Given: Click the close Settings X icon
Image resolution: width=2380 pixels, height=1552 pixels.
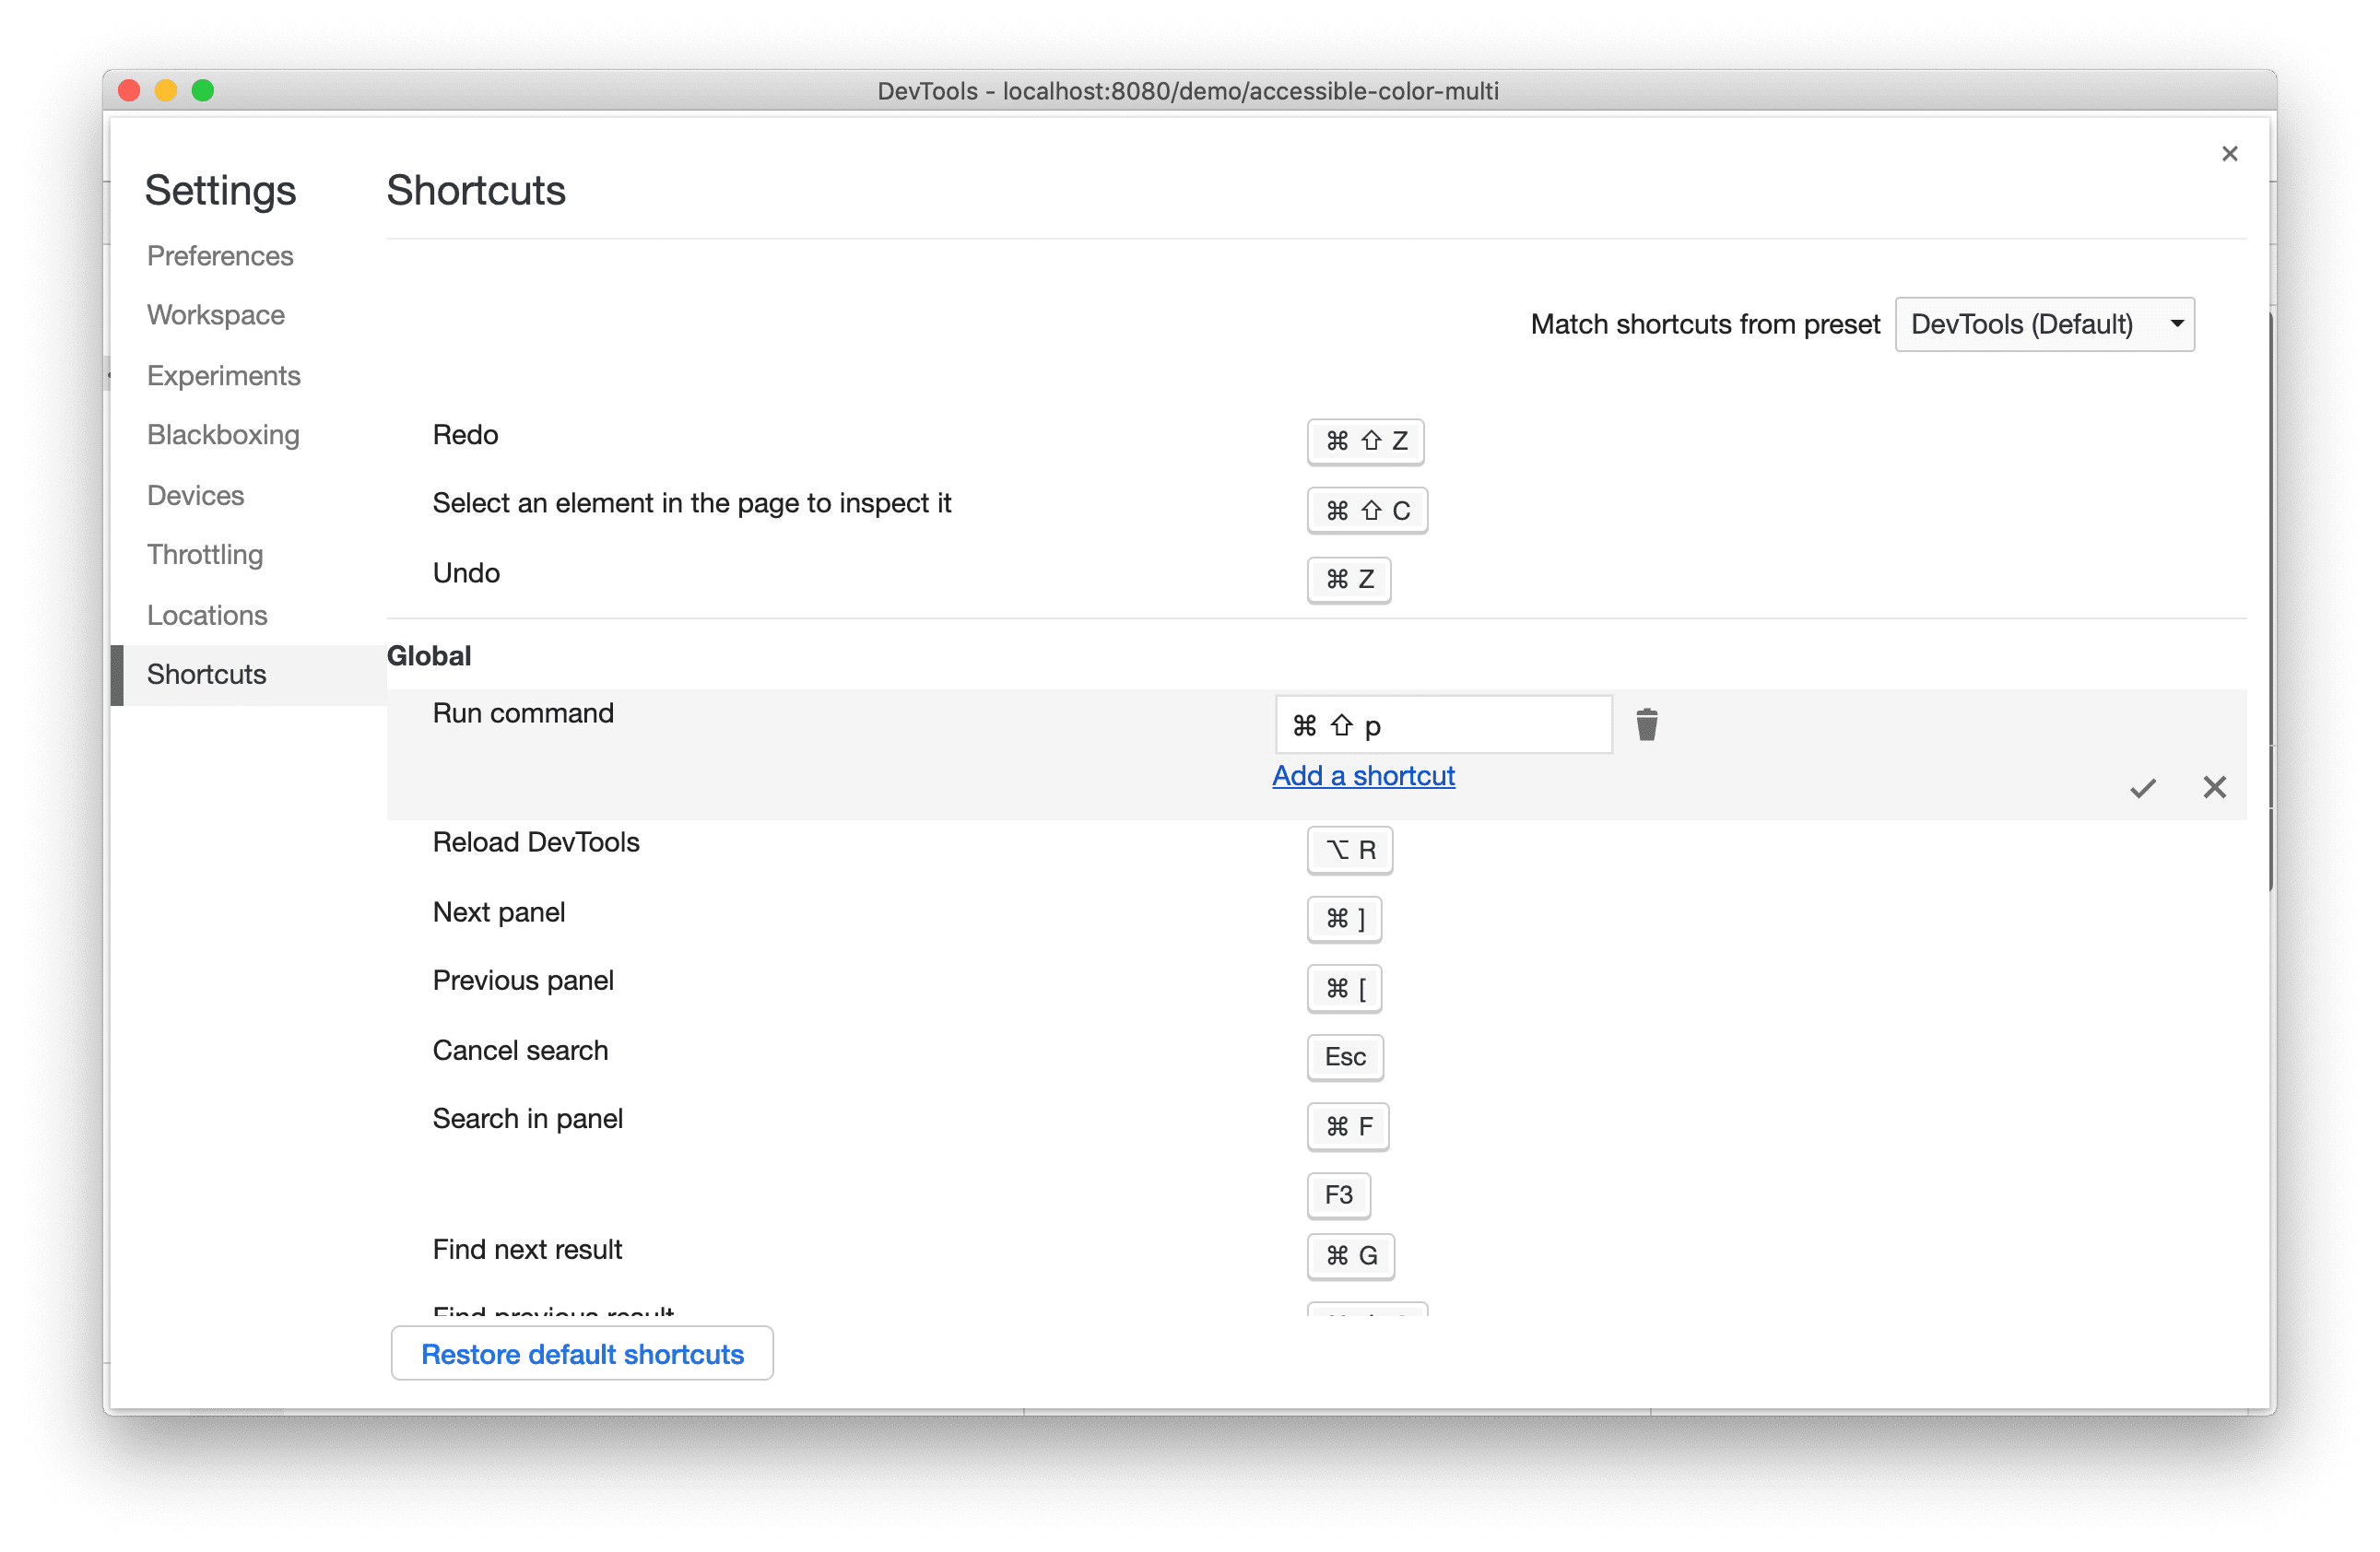Looking at the screenshot, I should [x=2229, y=154].
